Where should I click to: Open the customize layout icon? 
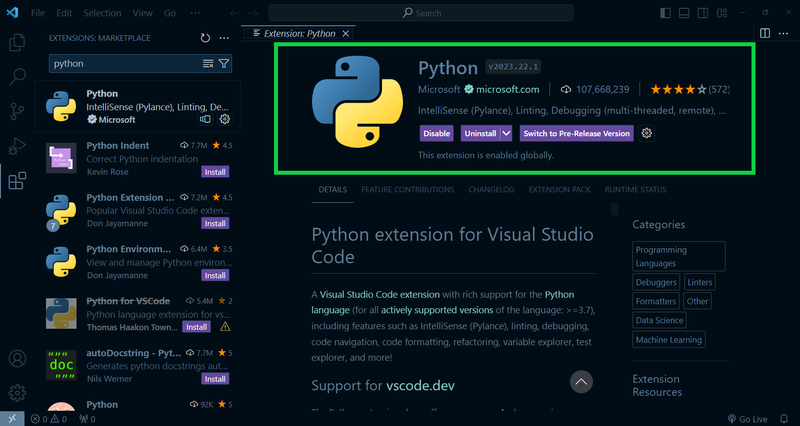pyautogui.click(x=721, y=13)
